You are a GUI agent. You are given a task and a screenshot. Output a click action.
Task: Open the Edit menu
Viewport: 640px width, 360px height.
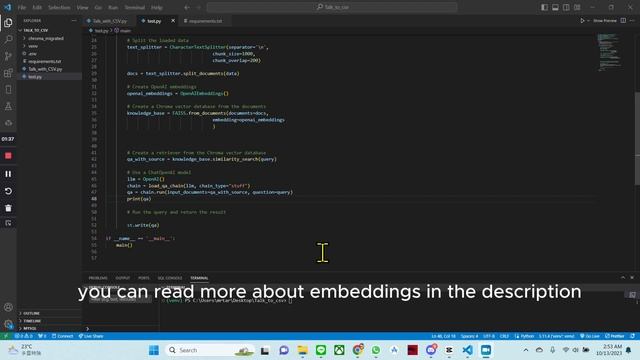(x=37, y=7)
